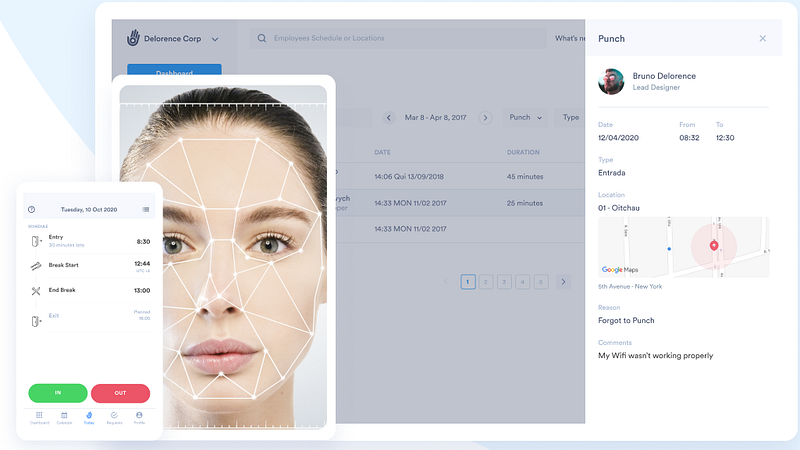This screenshot has height=450, width=800.
Task: Click the pagination previous page arrow
Action: (x=446, y=282)
